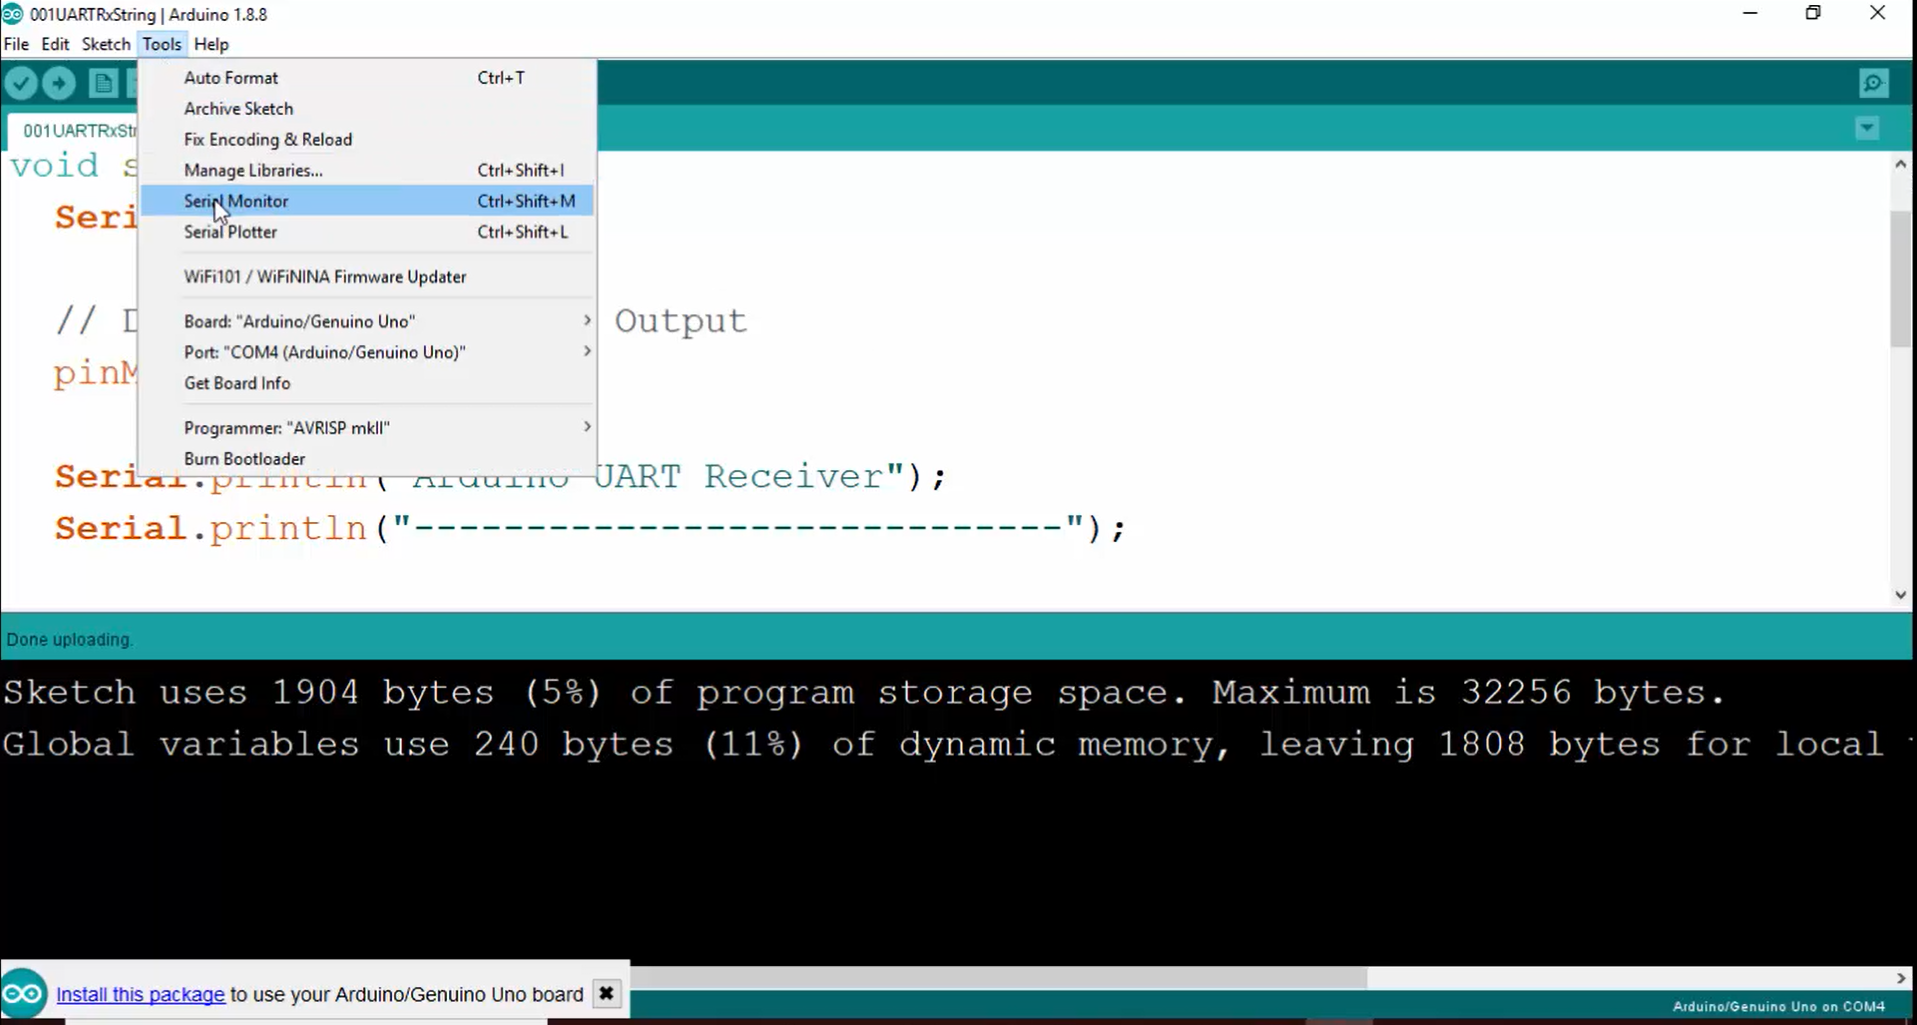Restore down the Arduino window
1917x1025 pixels.
1812,14
